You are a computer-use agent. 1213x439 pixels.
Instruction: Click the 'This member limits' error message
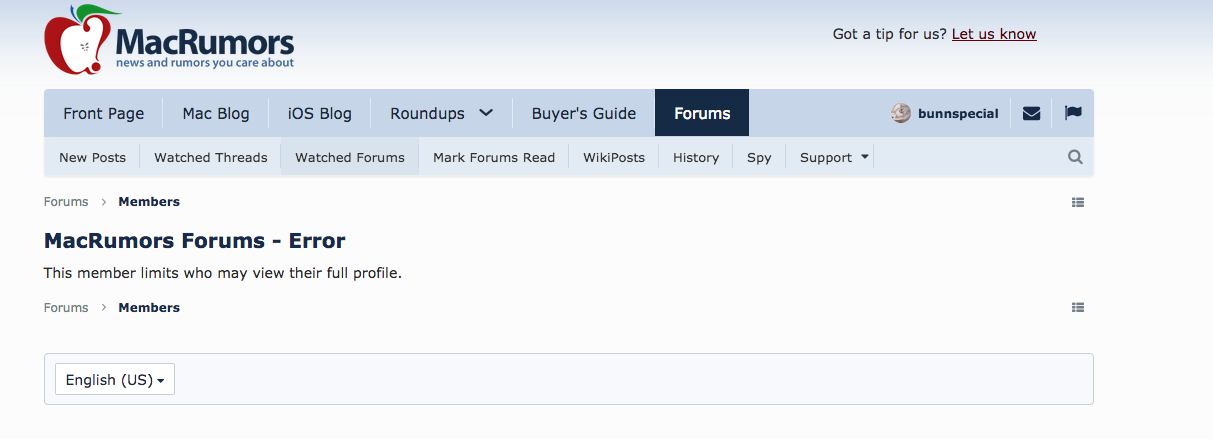[223, 272]
